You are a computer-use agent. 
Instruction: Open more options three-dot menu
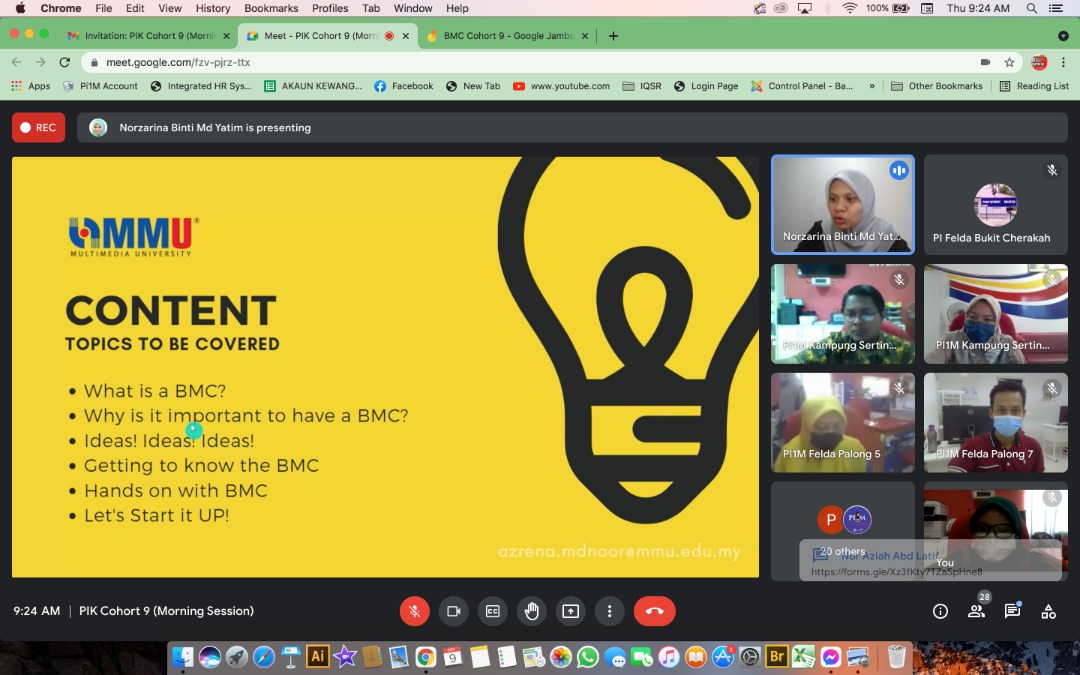[609, 611]
